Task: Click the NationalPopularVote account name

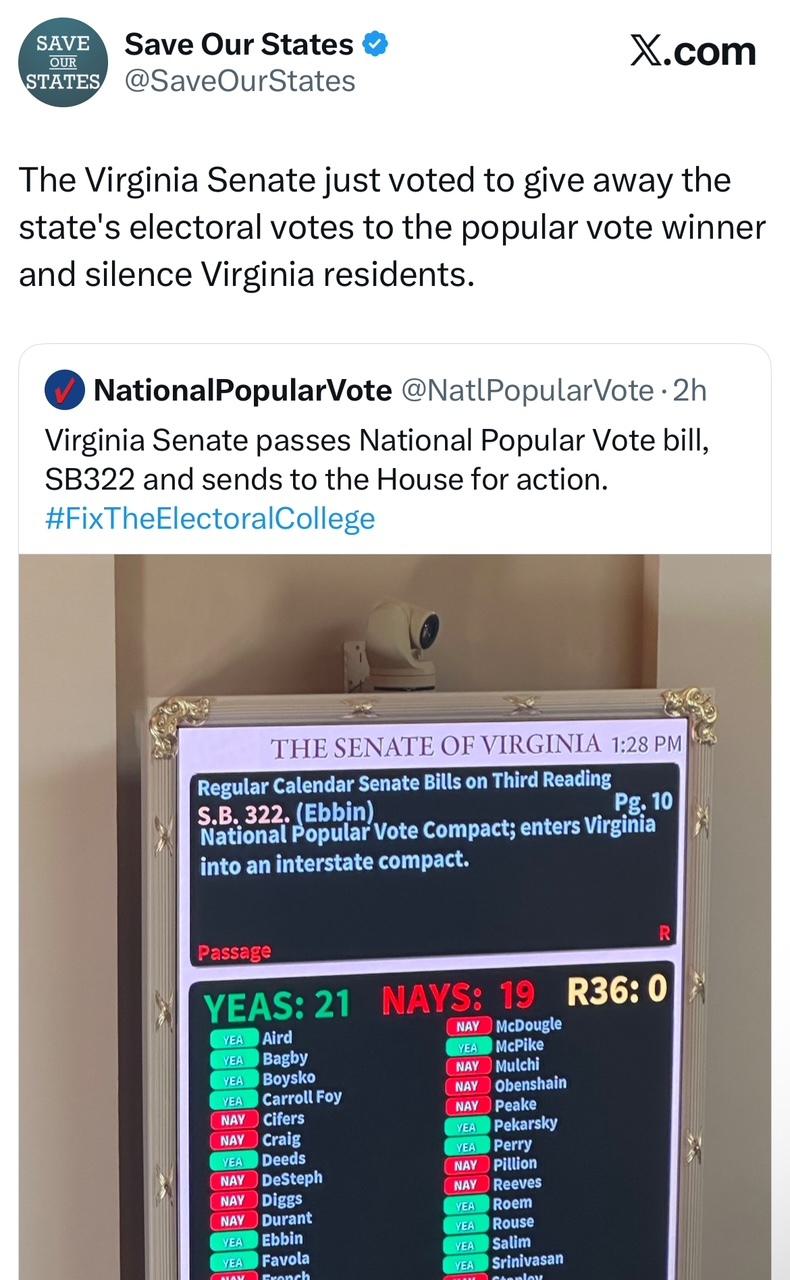Action: [x=242, y=391]
